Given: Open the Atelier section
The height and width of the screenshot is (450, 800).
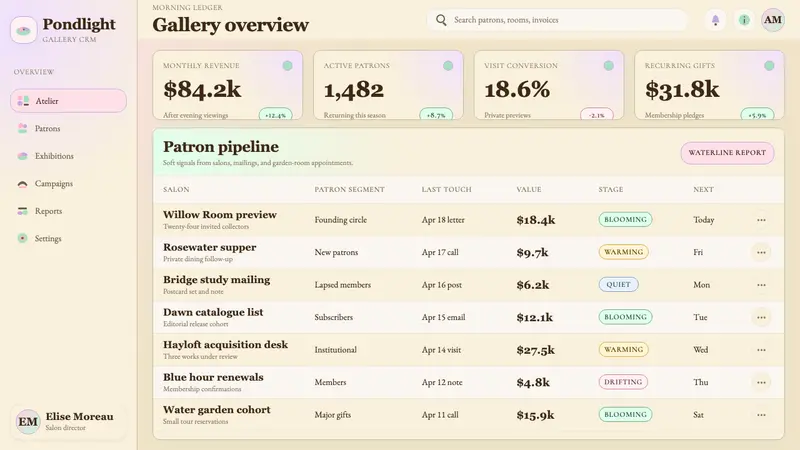Looking at the screenshot, I should (68, 101).
